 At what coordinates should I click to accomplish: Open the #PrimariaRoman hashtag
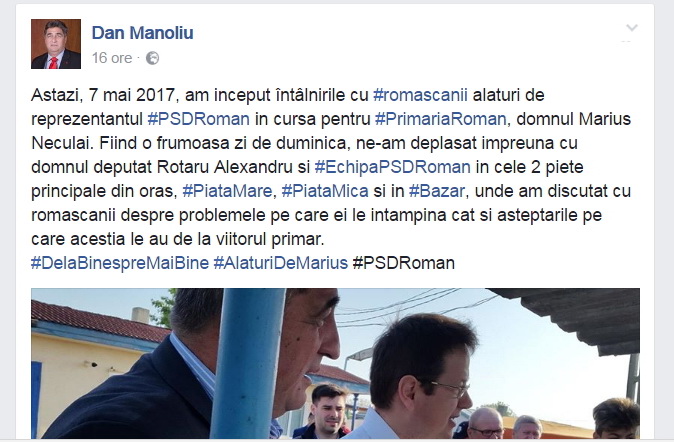point(441,119)
